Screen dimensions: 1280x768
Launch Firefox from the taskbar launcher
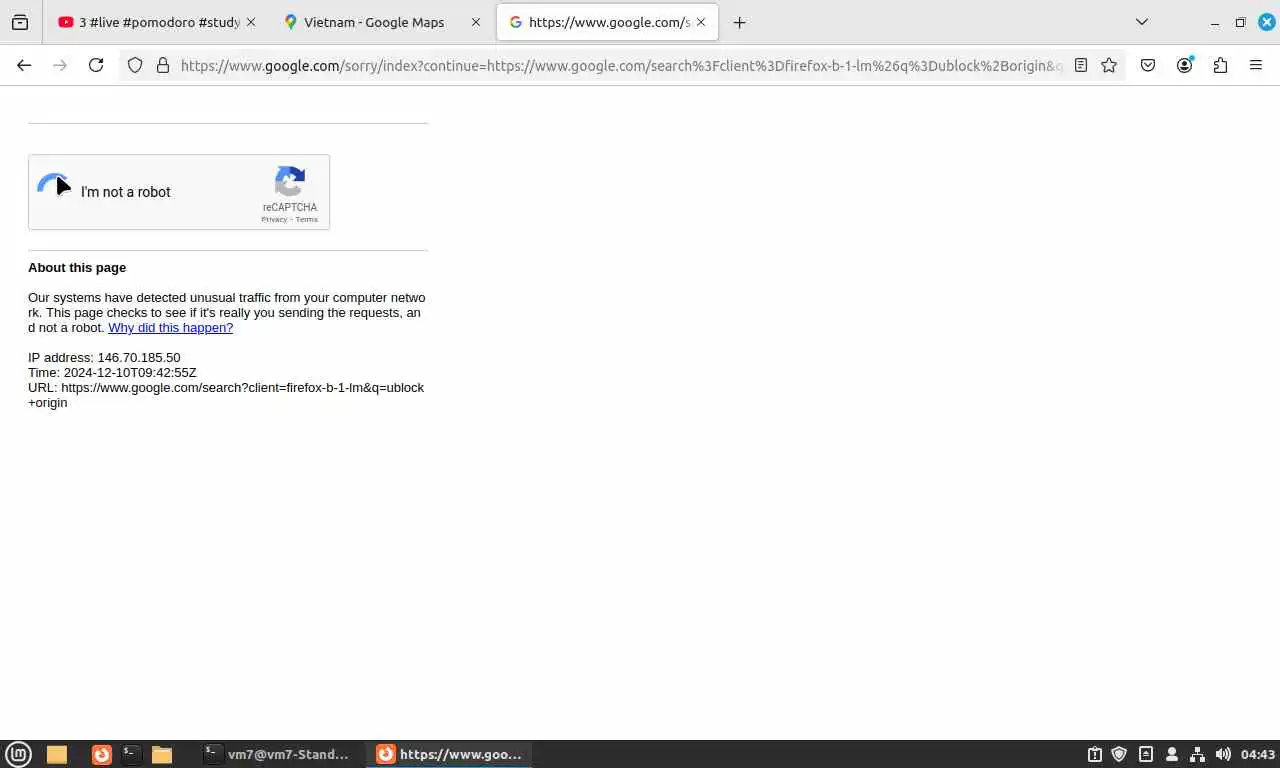[101, 754]
